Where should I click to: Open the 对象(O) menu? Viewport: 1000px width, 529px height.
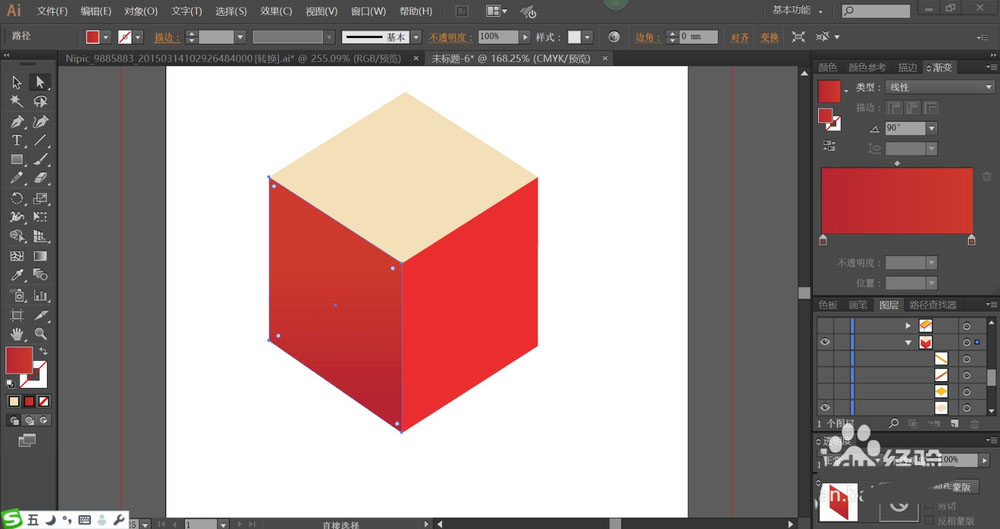(x=140, y=11)
